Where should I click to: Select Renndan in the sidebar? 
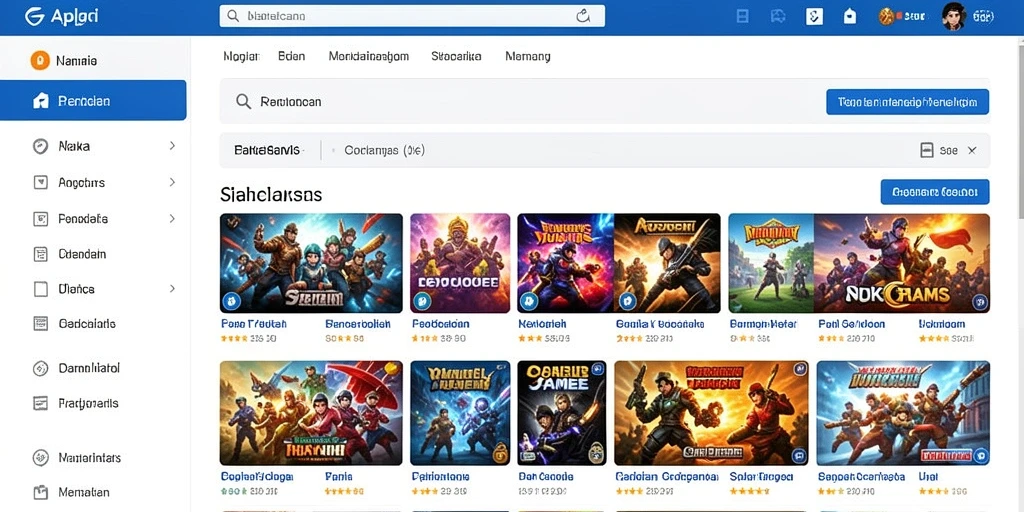pos(93,101)
